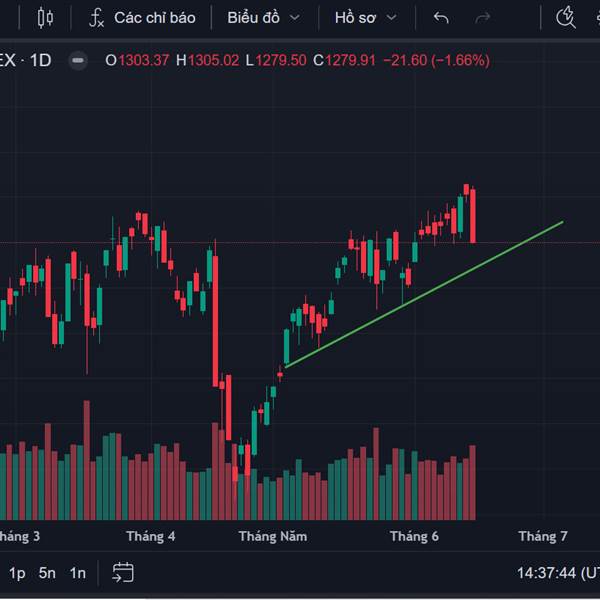Viewport: 600px width, 600px height.
Task: Click the open price value 1303.37
Action: (x=143, y=60)
